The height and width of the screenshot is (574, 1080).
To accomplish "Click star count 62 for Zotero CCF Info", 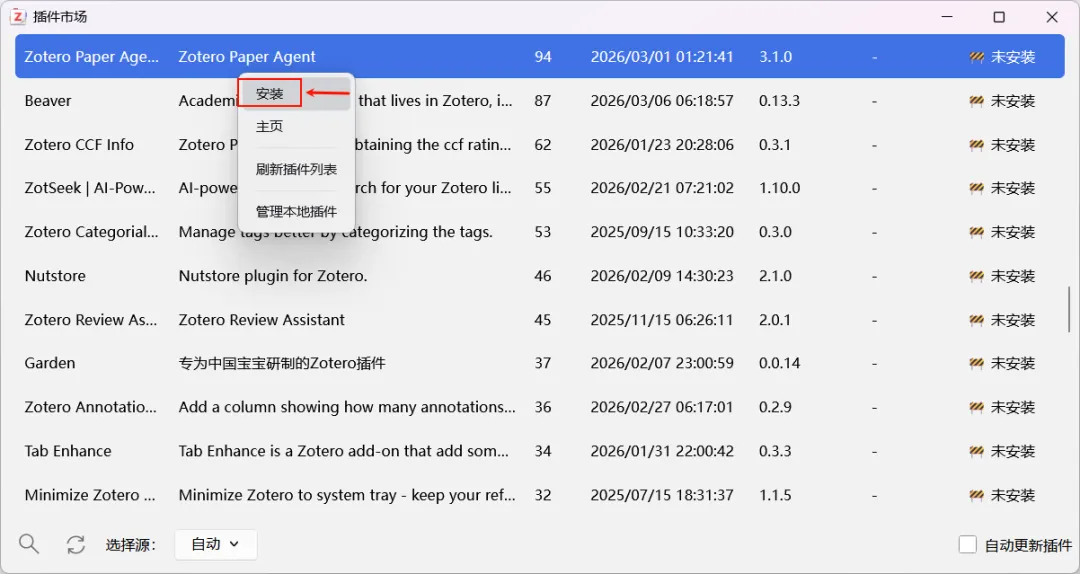I will (x=543, y=145).
